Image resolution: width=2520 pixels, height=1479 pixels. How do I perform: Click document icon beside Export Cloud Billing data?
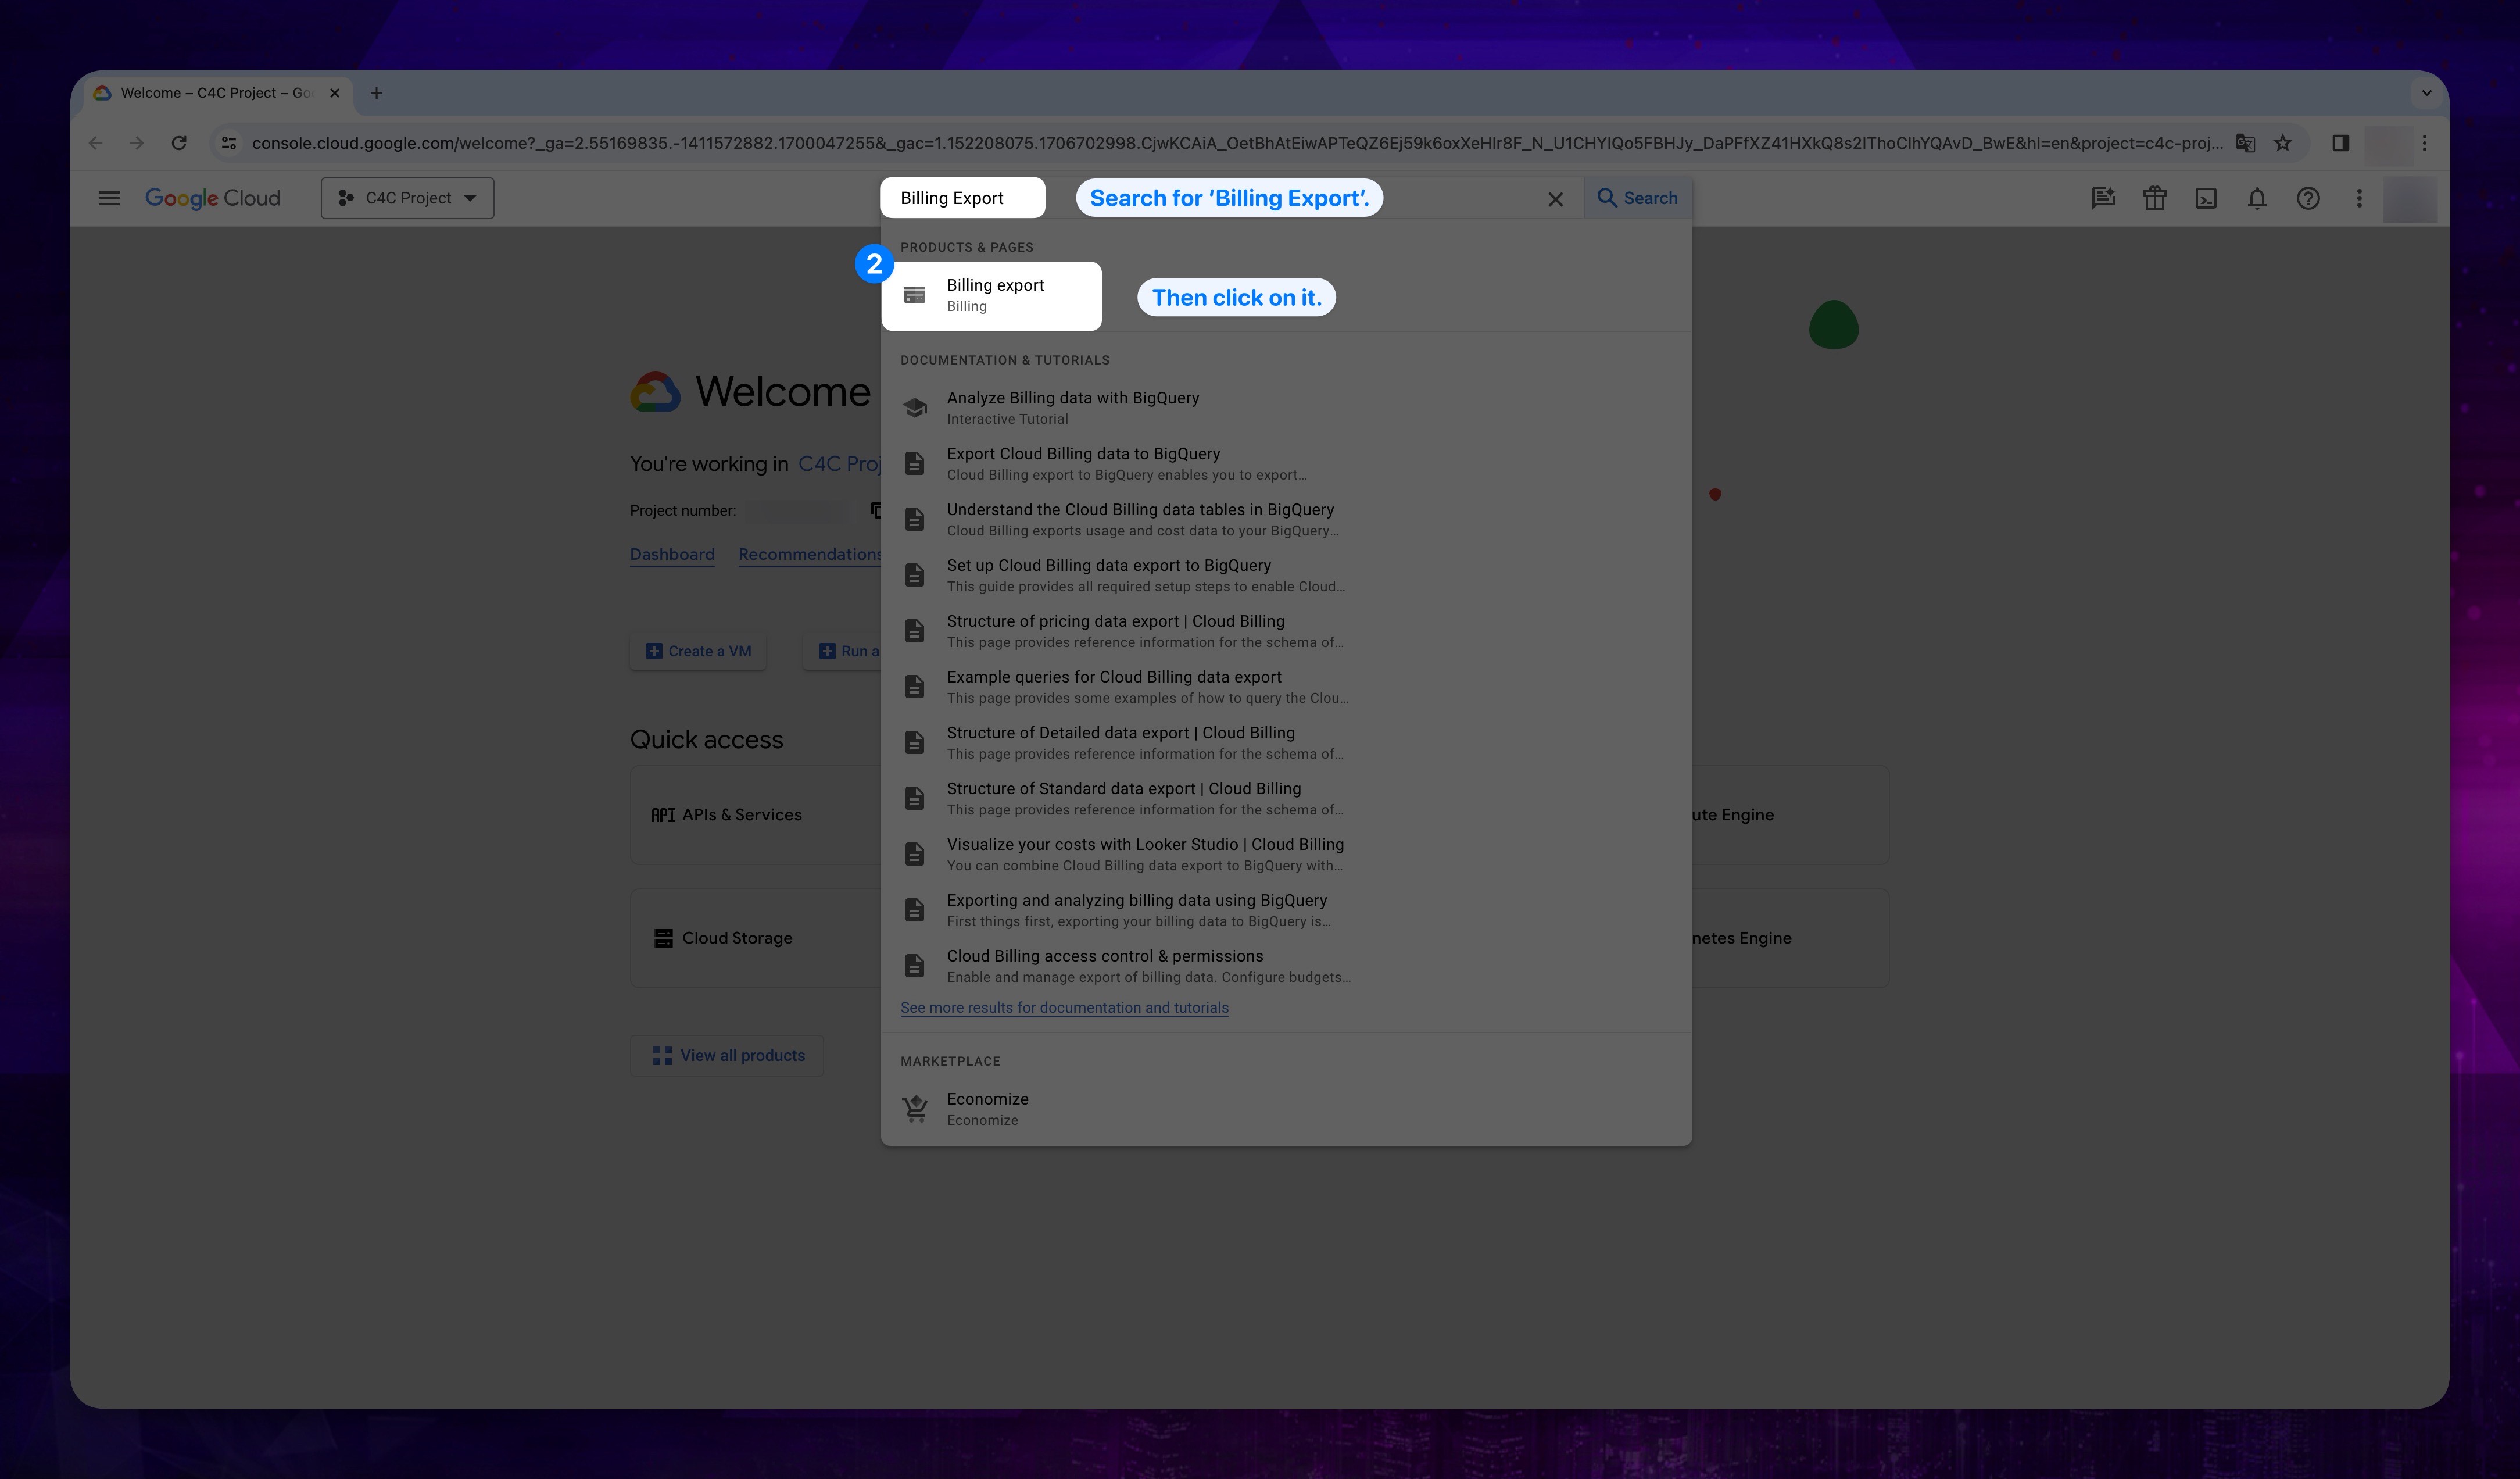click(915, 464)
